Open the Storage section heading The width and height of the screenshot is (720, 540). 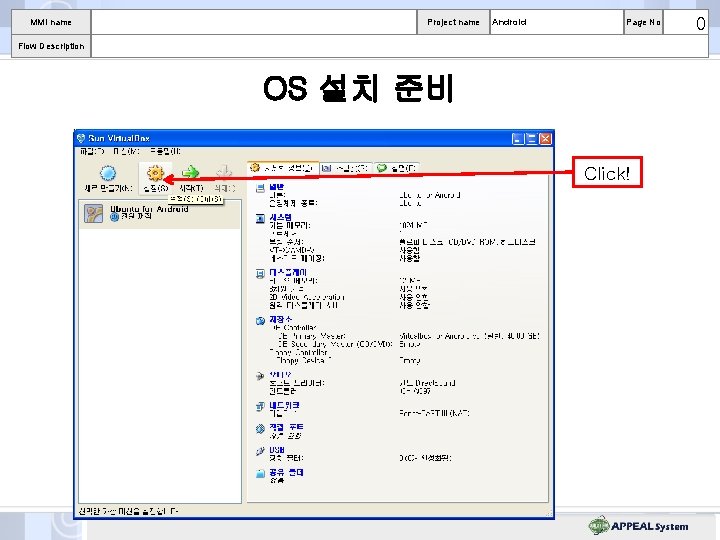click(280, 319)
